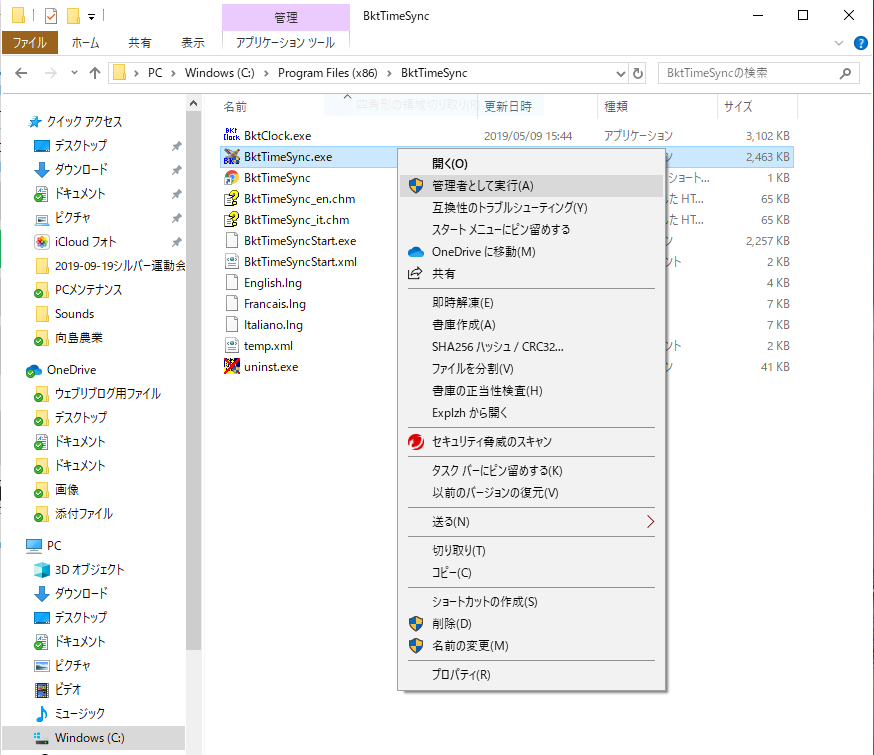Open the ホーム ribbon tab

(x=85, y=43)
